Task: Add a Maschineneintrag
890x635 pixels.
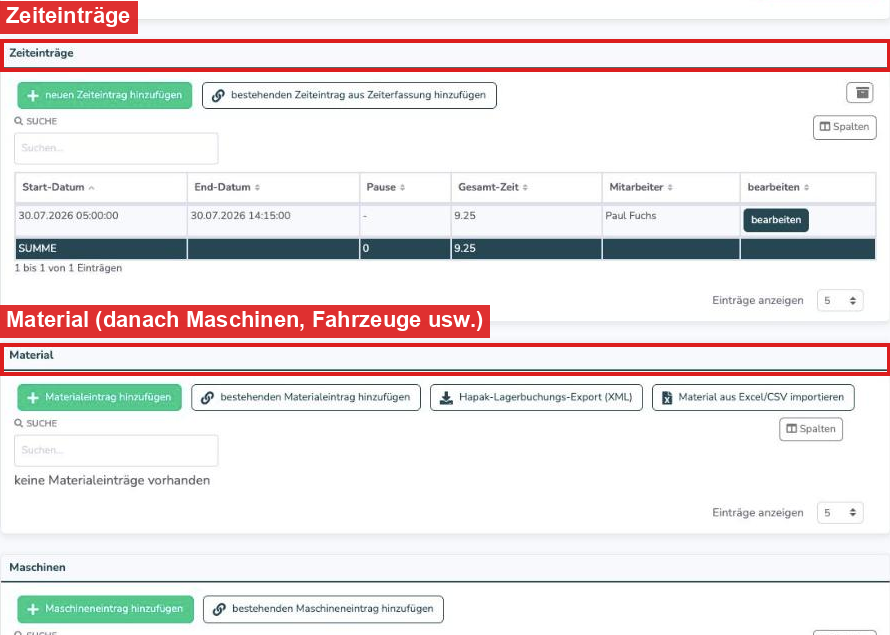Action: [106, 609]
